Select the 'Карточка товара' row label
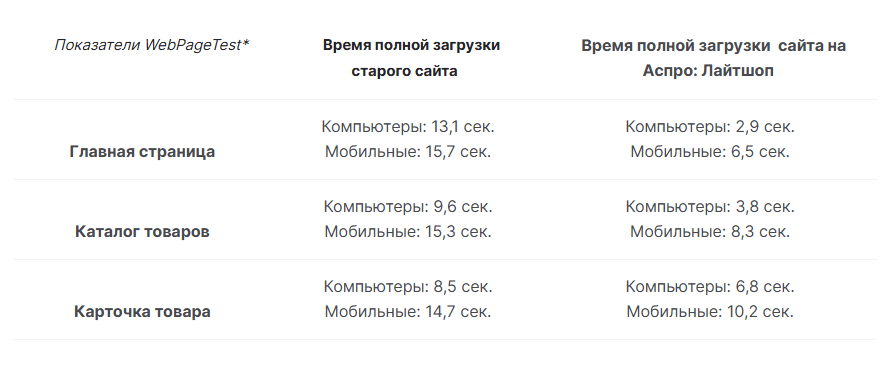This screenshot has height=366, width=890. pos(142,312)
